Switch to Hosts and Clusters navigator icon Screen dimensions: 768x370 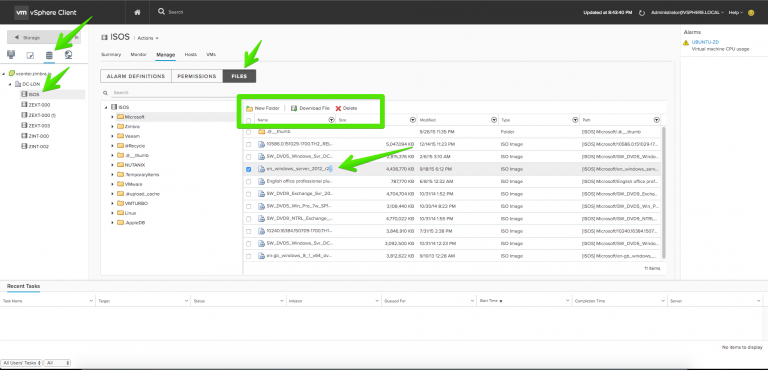click(x=11, y=54)
